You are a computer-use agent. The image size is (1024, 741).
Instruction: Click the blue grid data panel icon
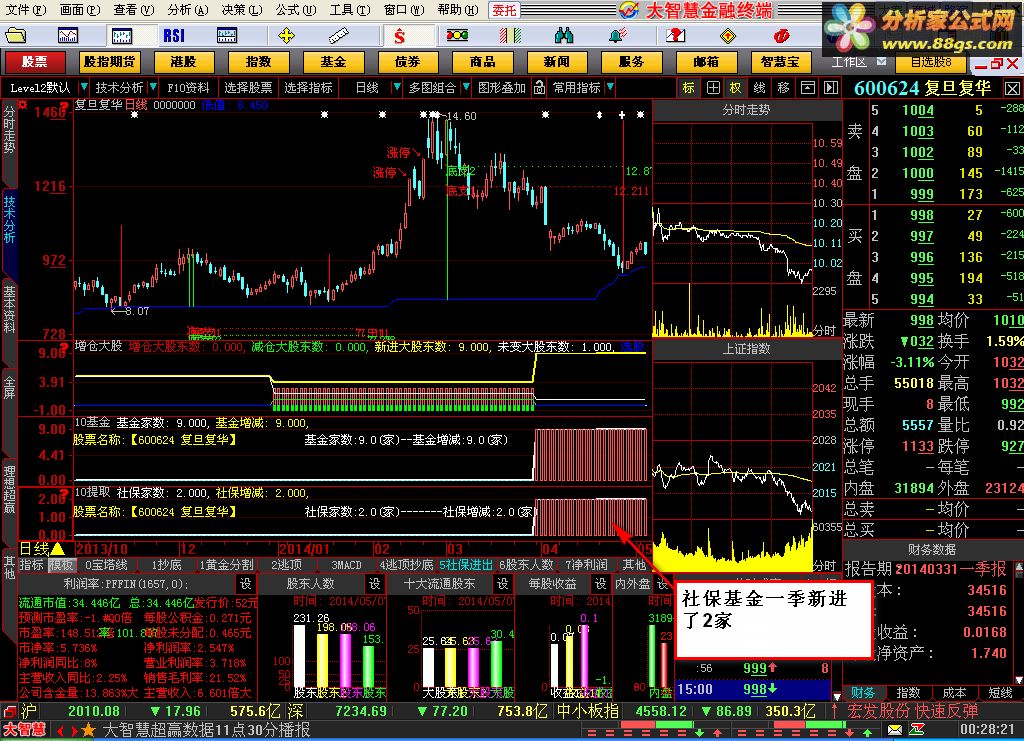coord(227,35)
